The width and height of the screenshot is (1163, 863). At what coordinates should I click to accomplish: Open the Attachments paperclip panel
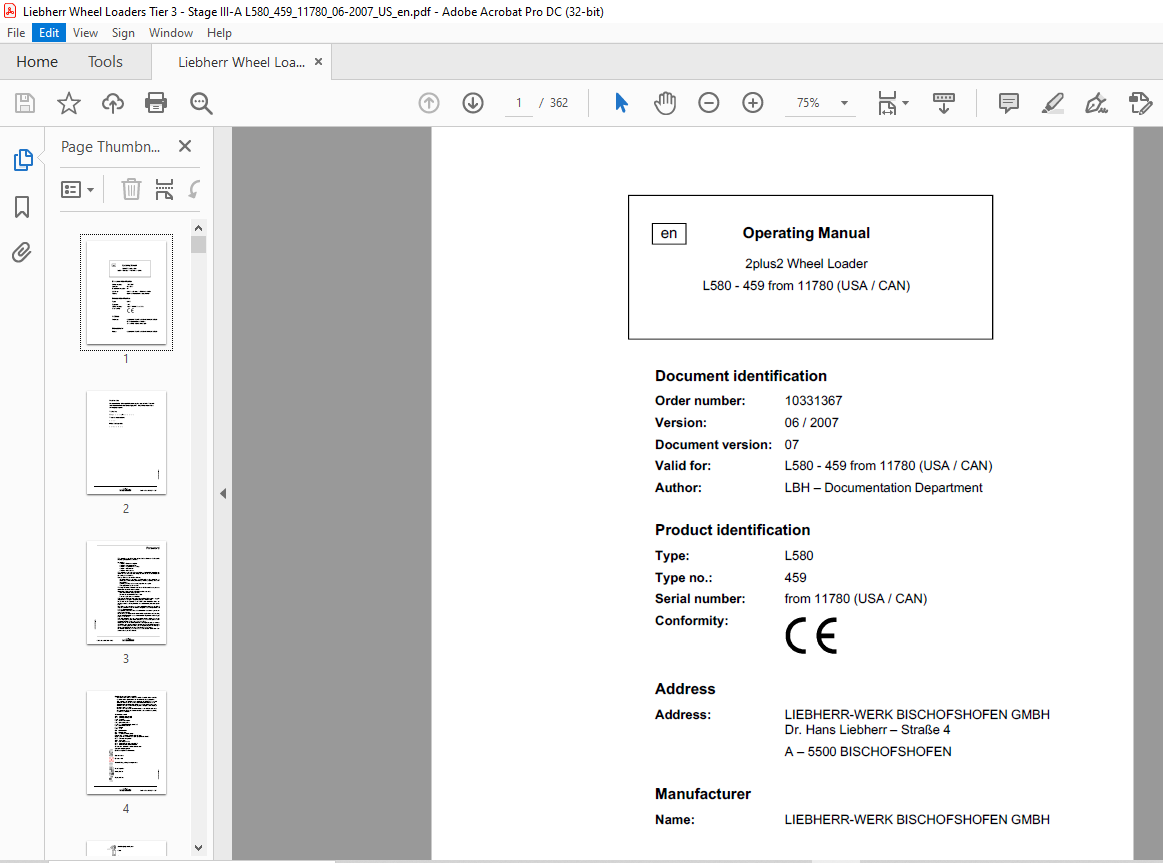pos(22,253)
